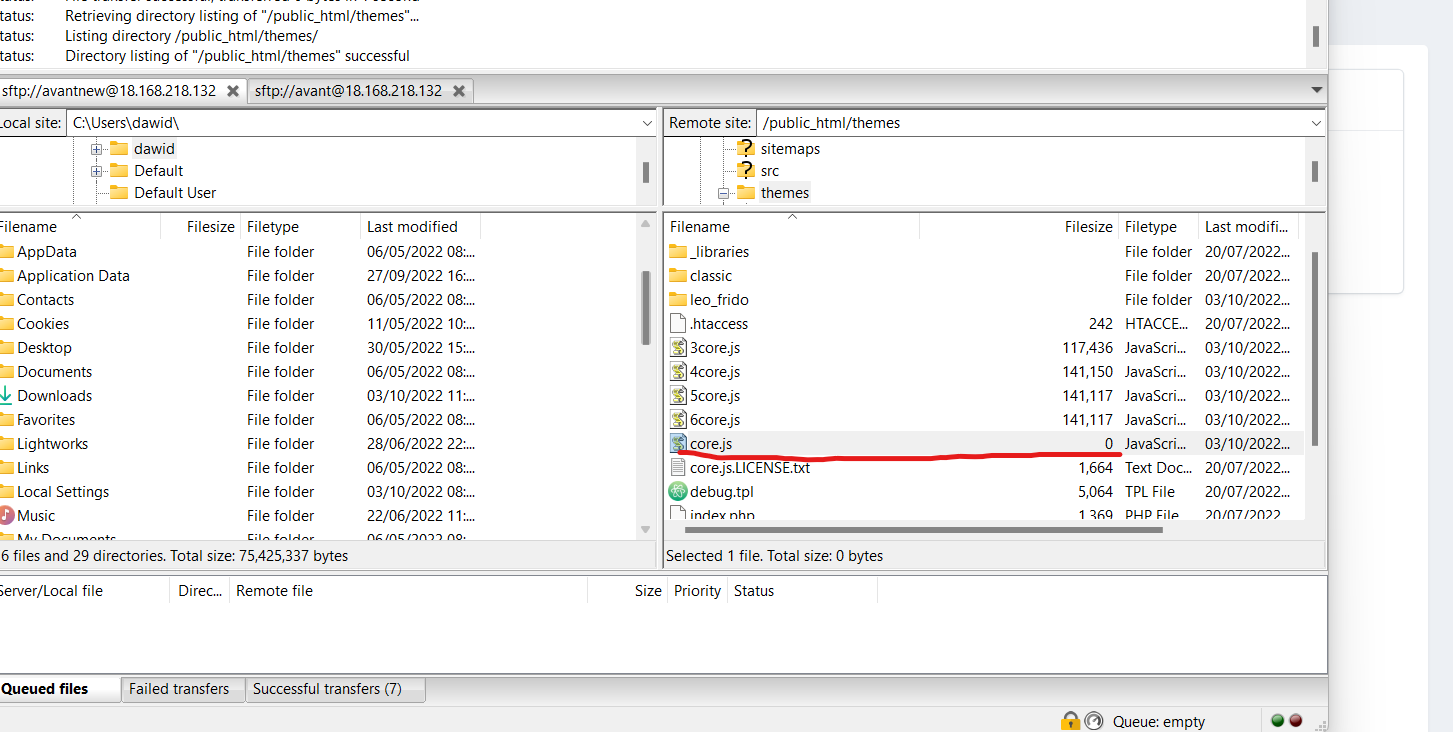Click the speed limits gauge icon
Screen dimensions: 1453x732
click(x=1093, y=720)
